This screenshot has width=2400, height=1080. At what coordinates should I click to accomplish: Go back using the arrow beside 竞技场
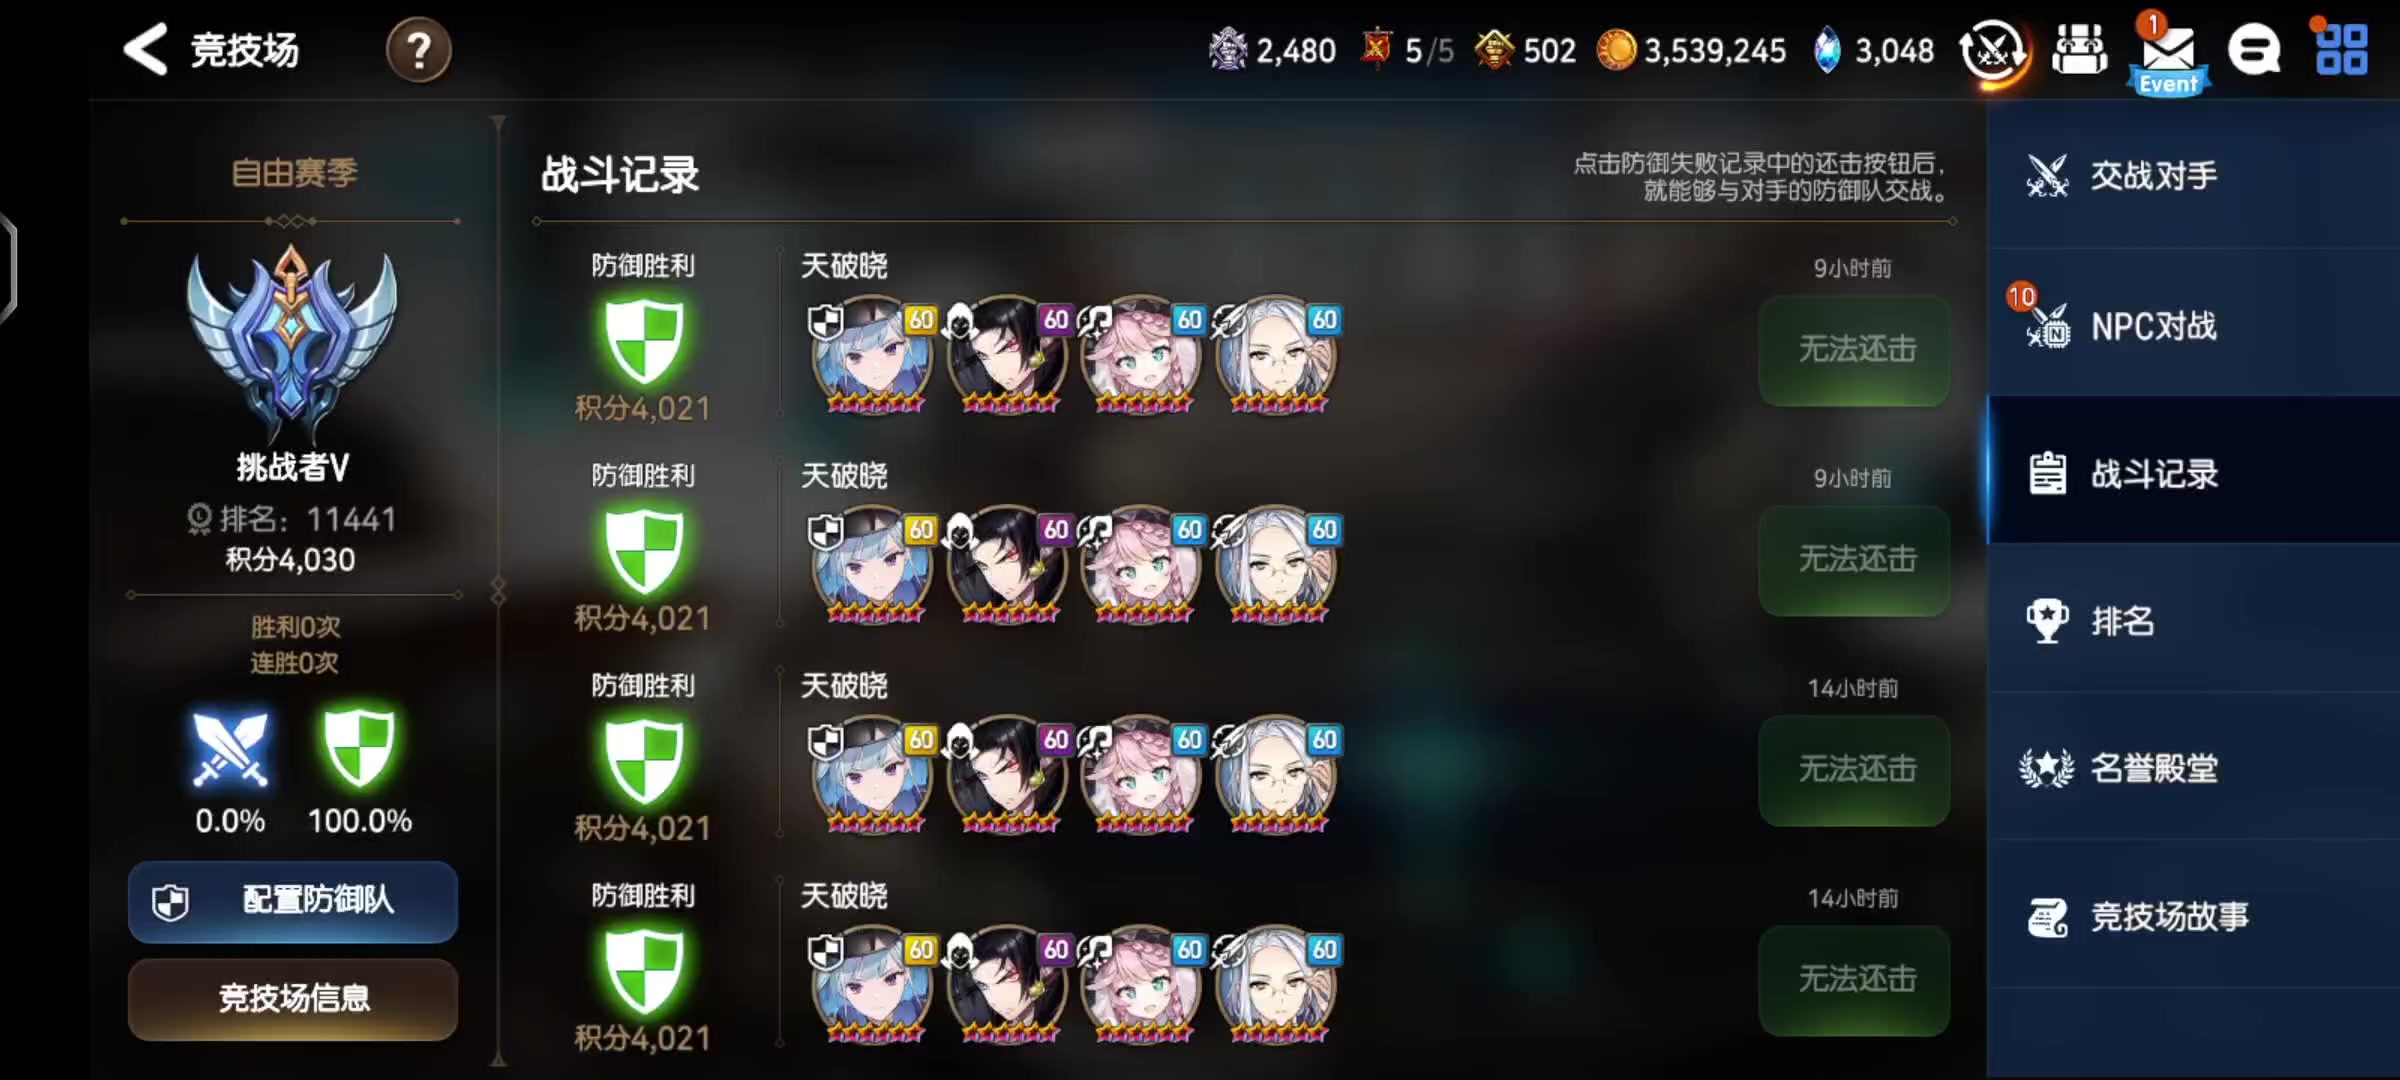tap(146, 49)
